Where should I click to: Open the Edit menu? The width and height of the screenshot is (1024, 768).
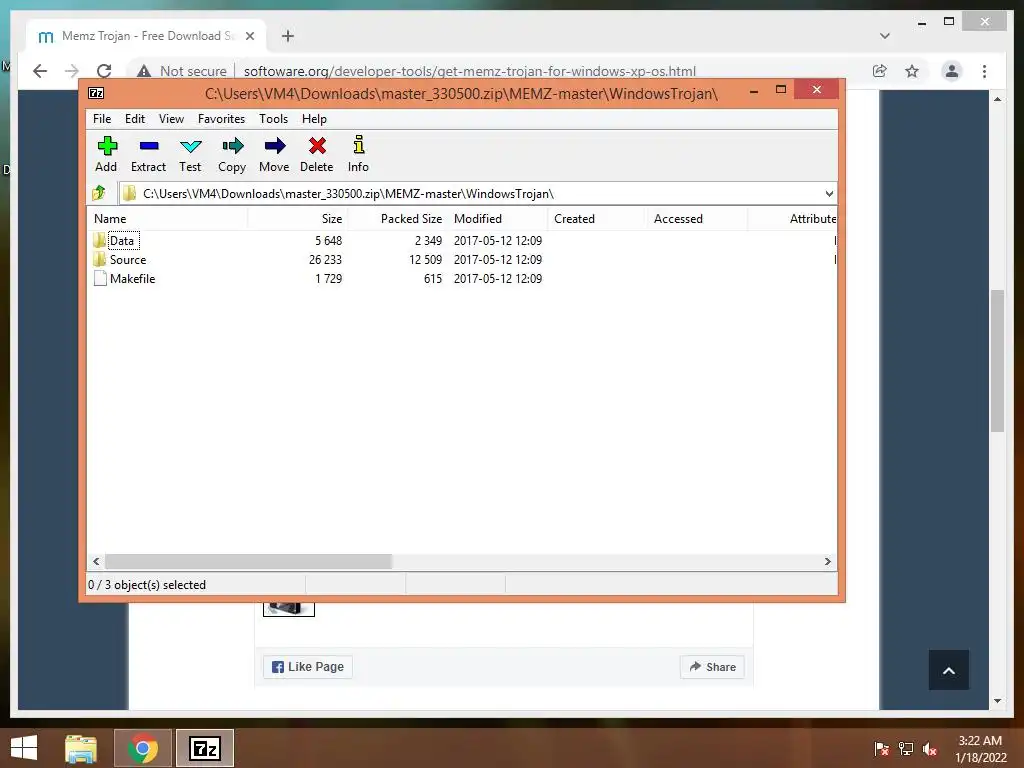135,119
